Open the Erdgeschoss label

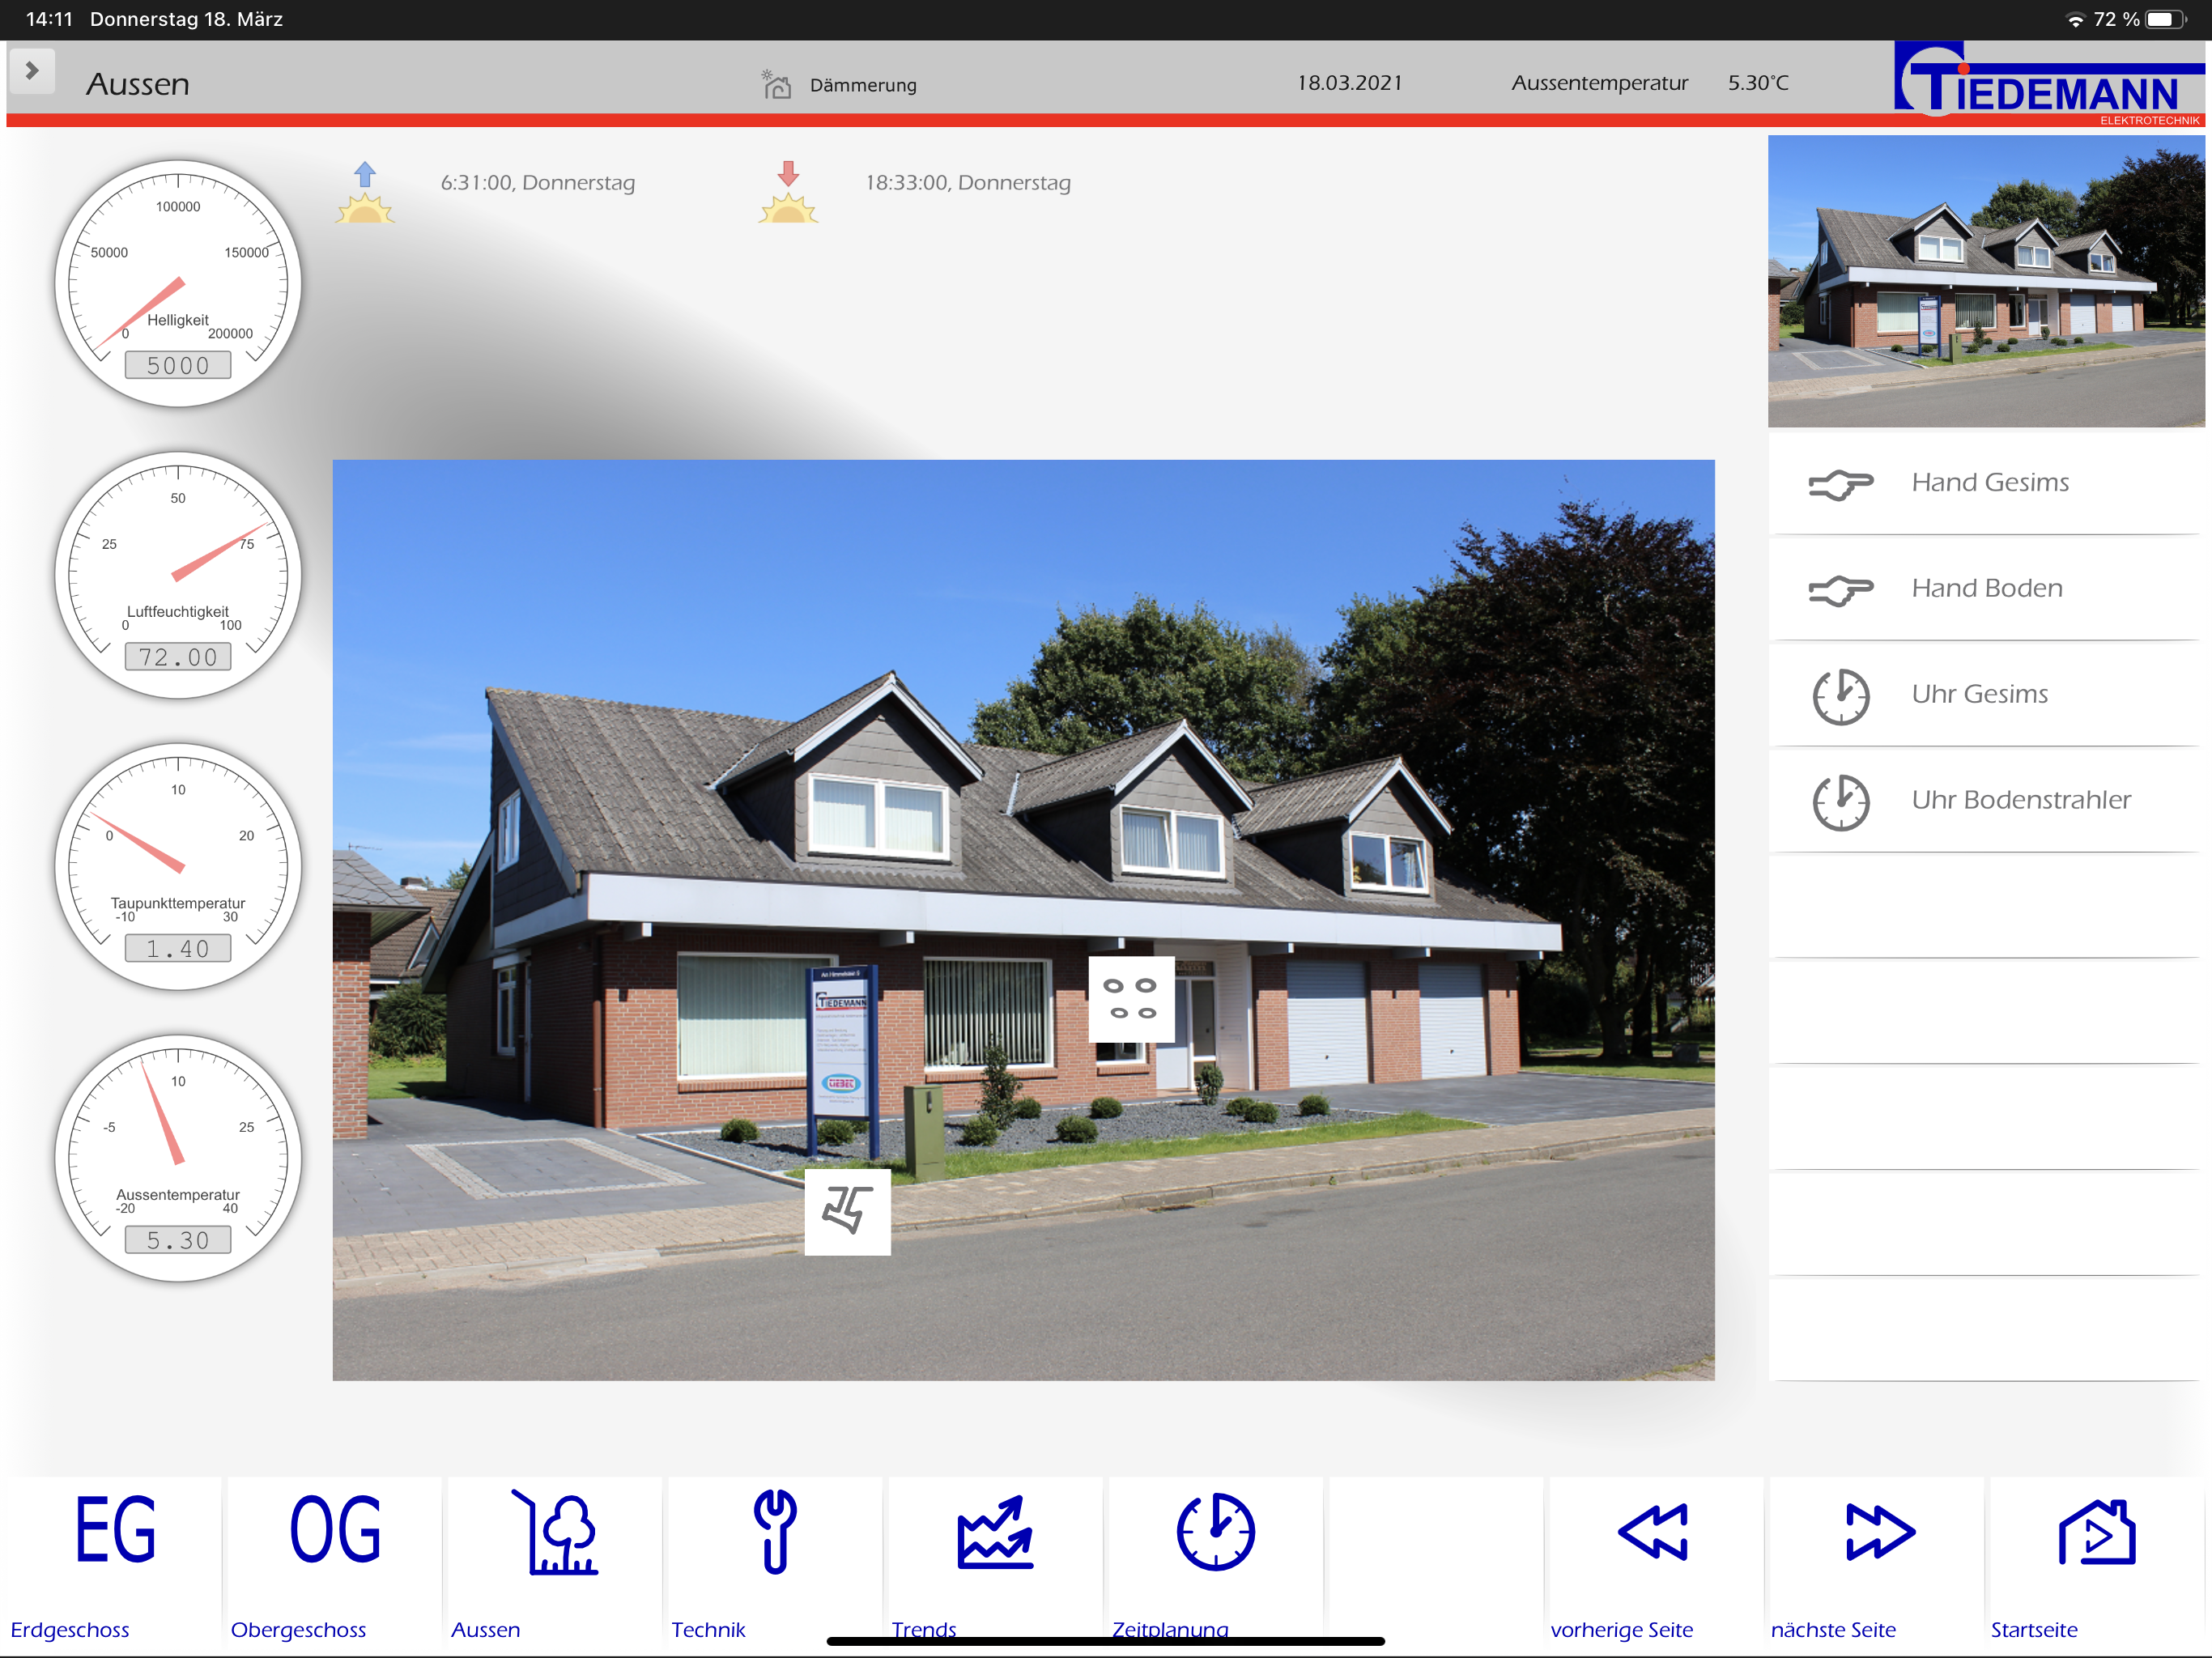click(70, 1629)
